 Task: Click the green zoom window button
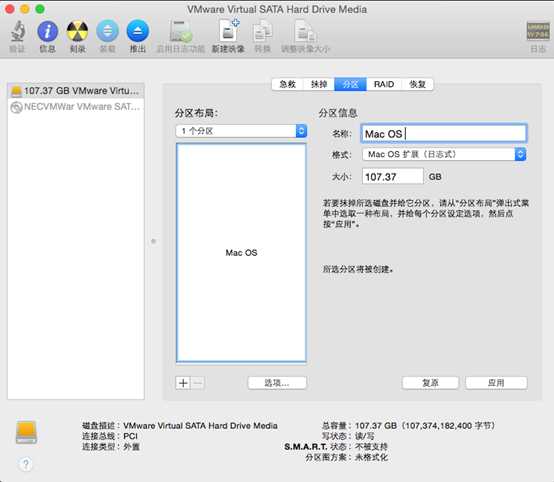tap(40, 9)
